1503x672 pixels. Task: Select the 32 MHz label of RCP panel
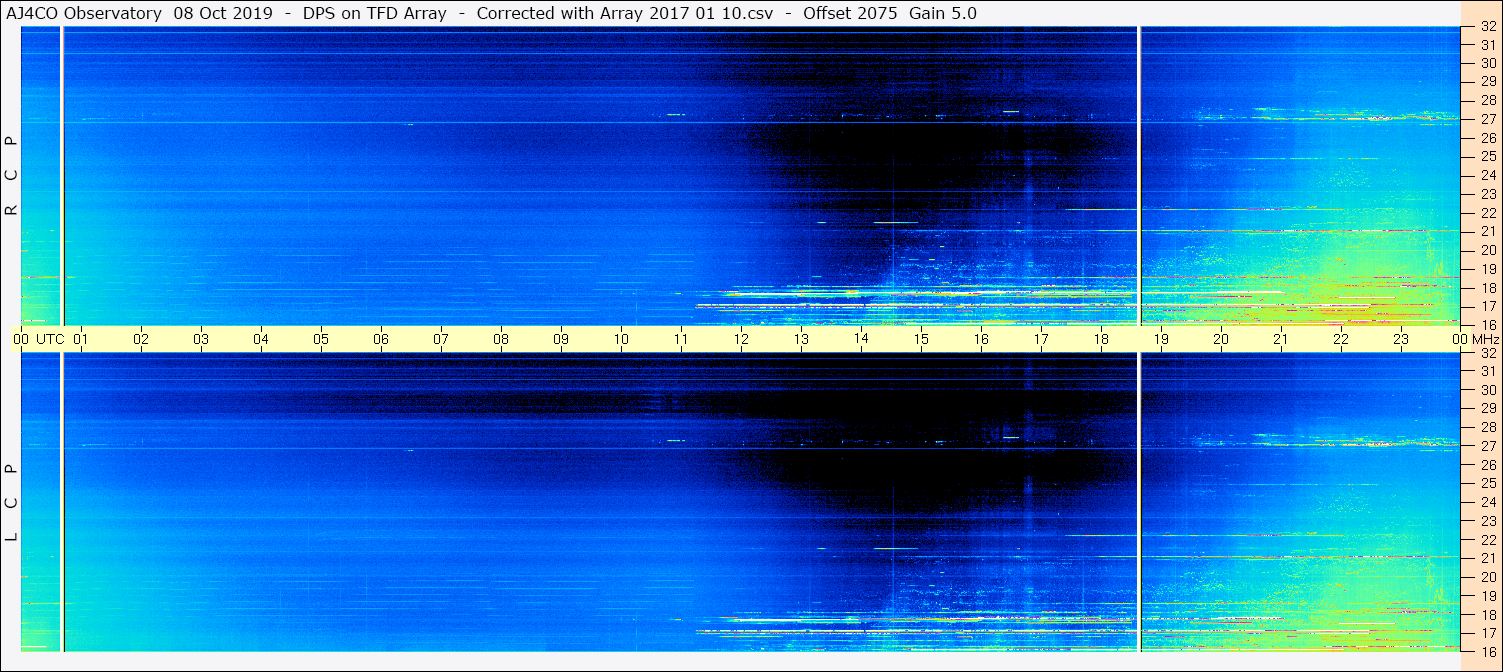pyautogui.click(x=1486, y=28)
